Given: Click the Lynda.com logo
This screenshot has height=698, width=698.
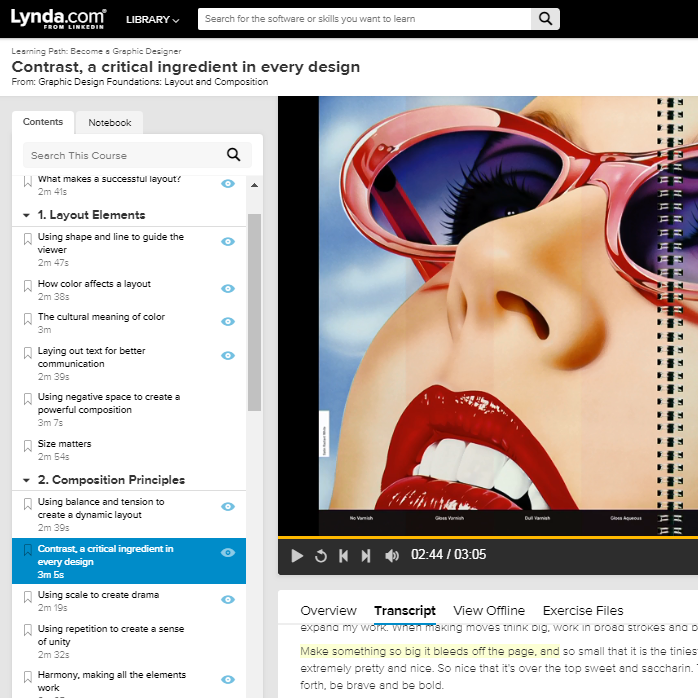Looking at the screenshot, I should click(x=58, y=19).
